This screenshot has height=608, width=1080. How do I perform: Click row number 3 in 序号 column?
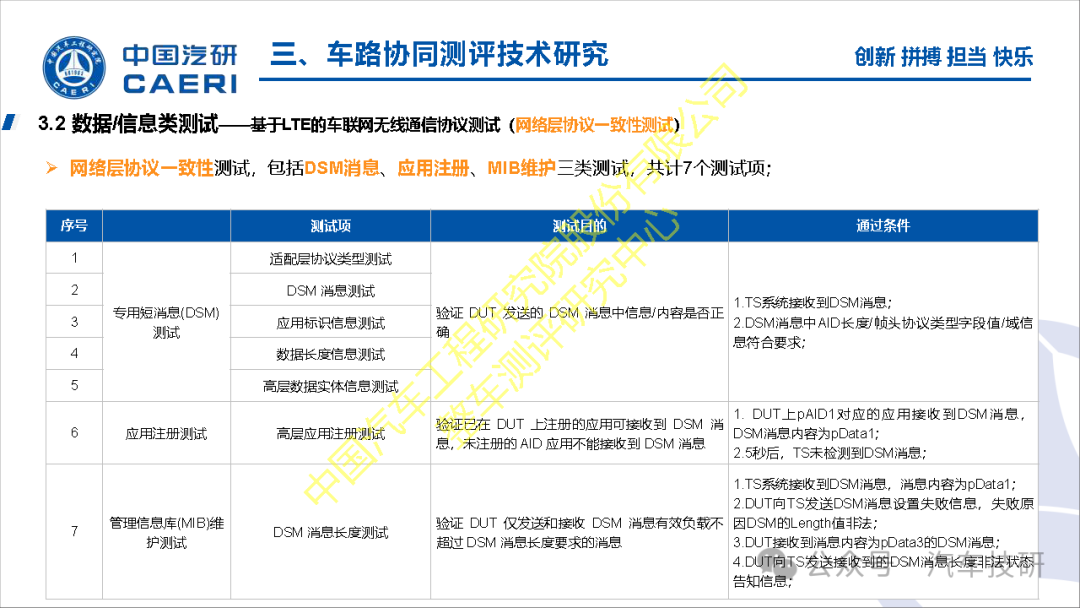tap(74, 322)
